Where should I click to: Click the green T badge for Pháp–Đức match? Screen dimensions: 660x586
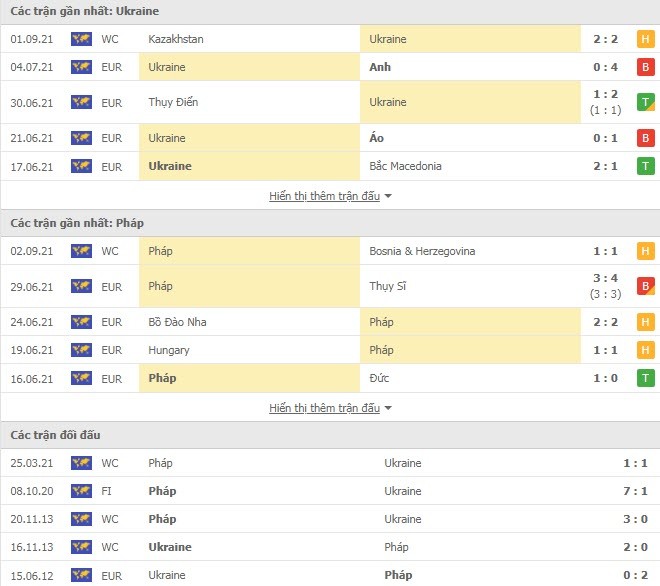(645, 378)
